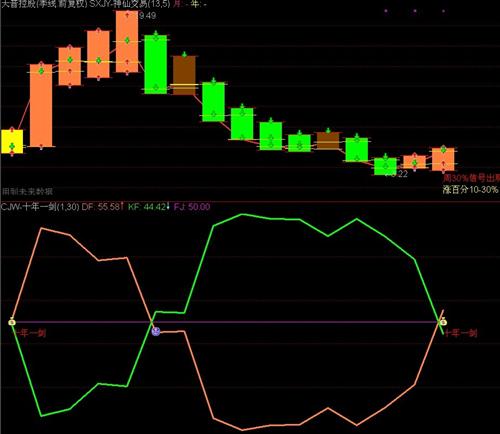This screenshot has height=434, width=500.
Task: Click the right red '十年一剑' label
Action: pos(461,333)
